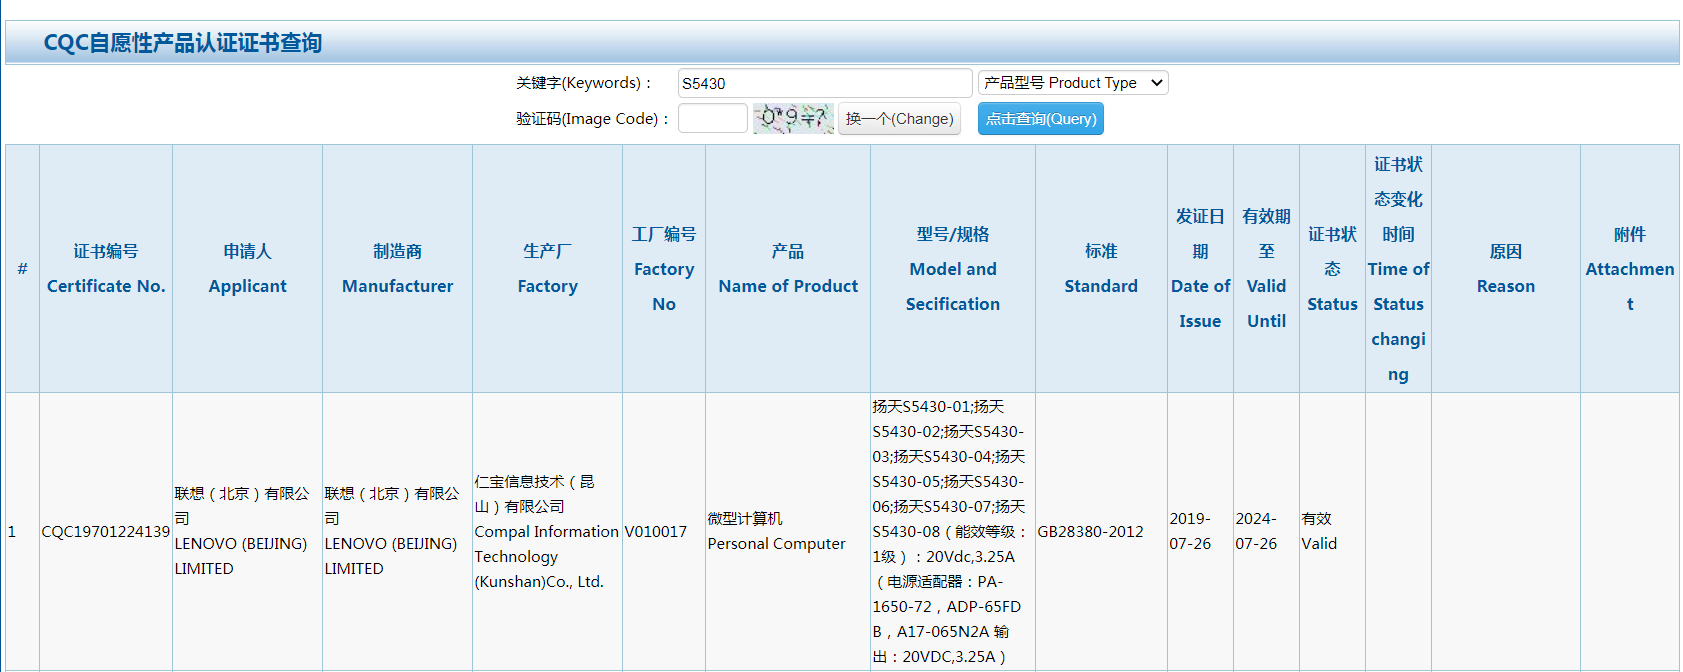Click the Keywords input field containing S5430

(x=824, y=83)
